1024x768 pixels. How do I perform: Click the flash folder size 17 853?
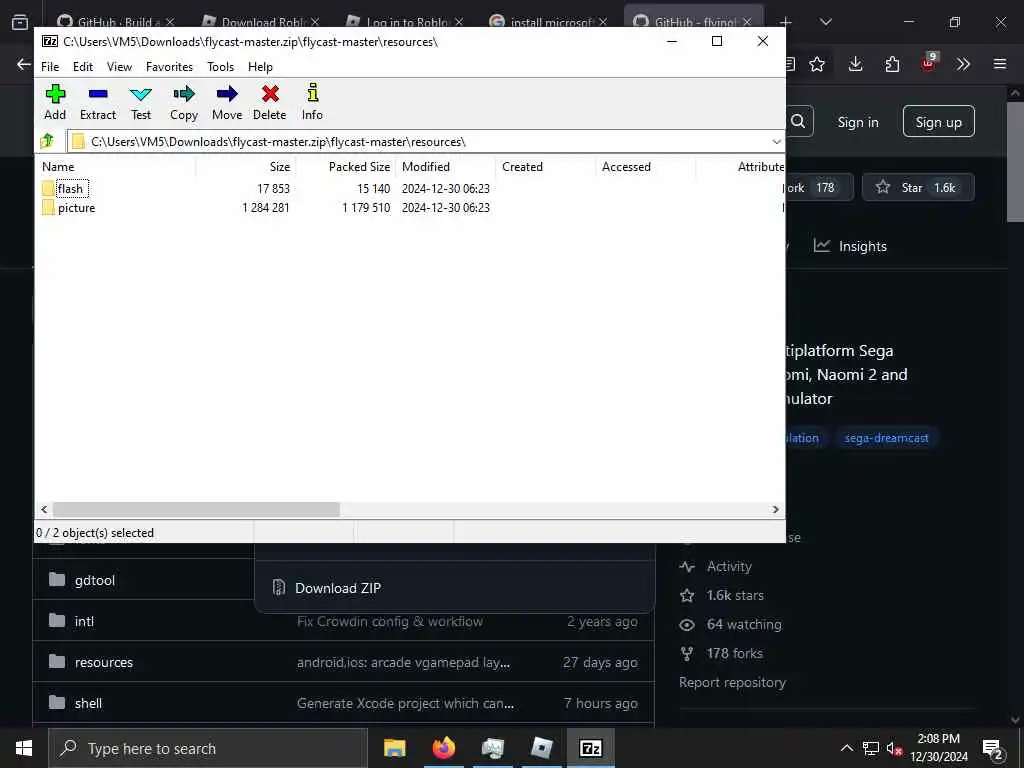pyautogui.click(x=273, y=189)
